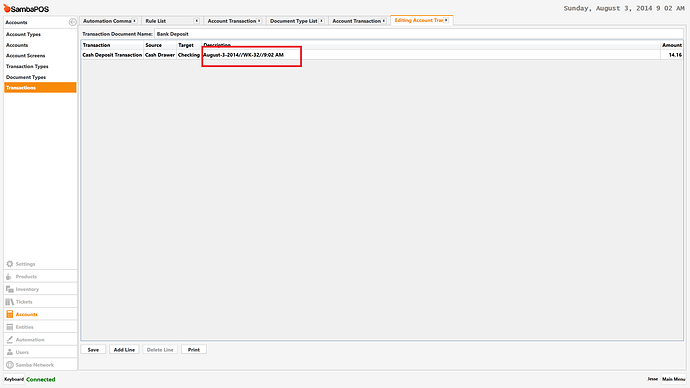Image resolution: width=690 pixels, height=388 pixels.
Task: Close the Automation Commands tab
Action: 135,21
